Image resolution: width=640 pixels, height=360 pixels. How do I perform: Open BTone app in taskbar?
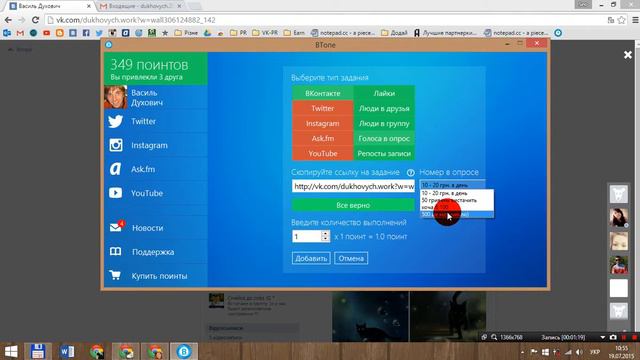[x=184, y=351]
